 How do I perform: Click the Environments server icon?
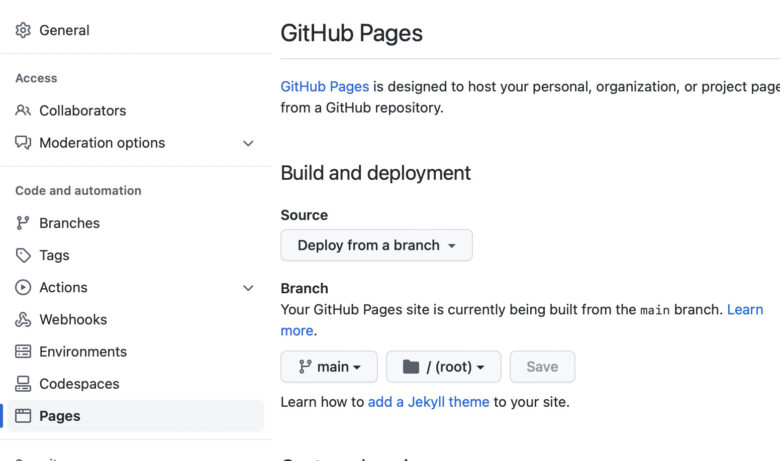pyautogui.click(x=23, y=352)
